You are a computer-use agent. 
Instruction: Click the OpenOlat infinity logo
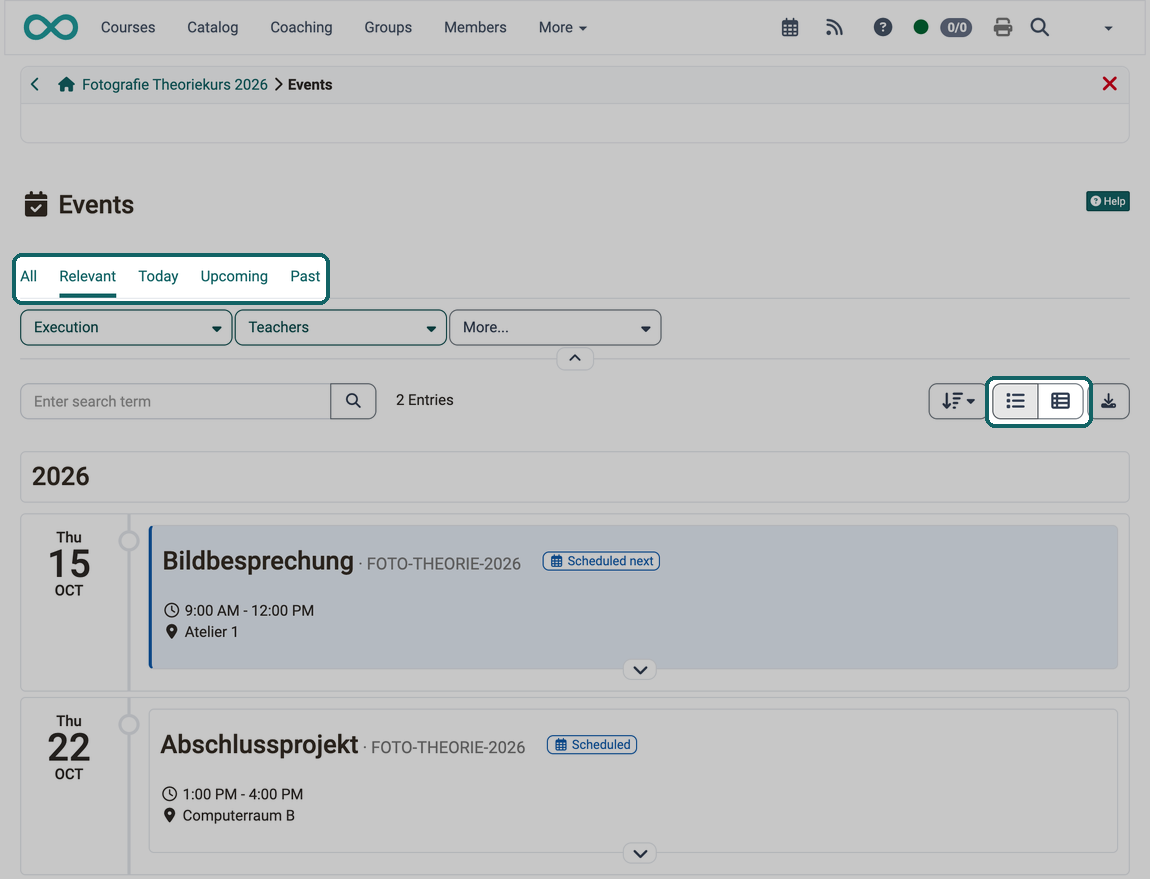[51, 27]
